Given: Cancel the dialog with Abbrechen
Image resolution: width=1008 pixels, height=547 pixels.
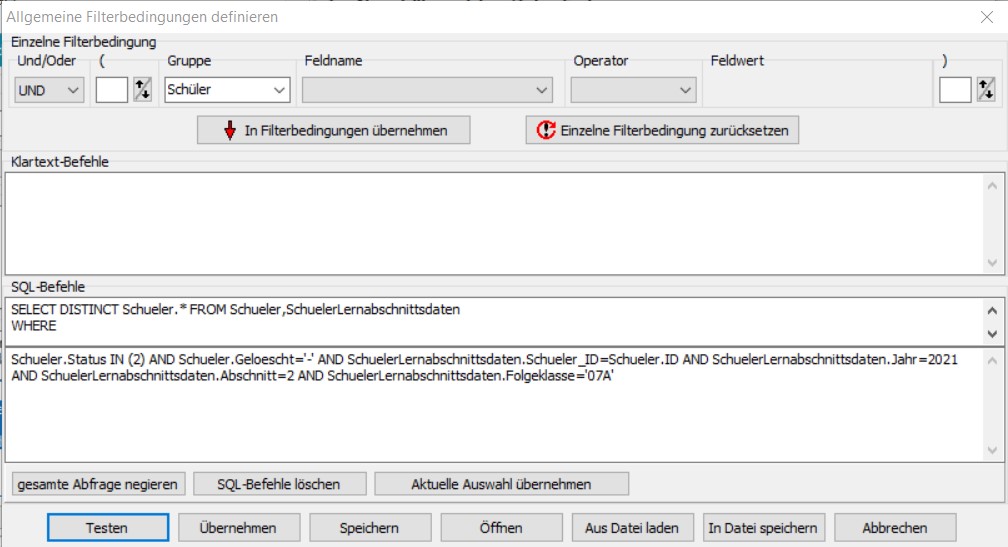Looking at the screenshot, I should [895, 527].
